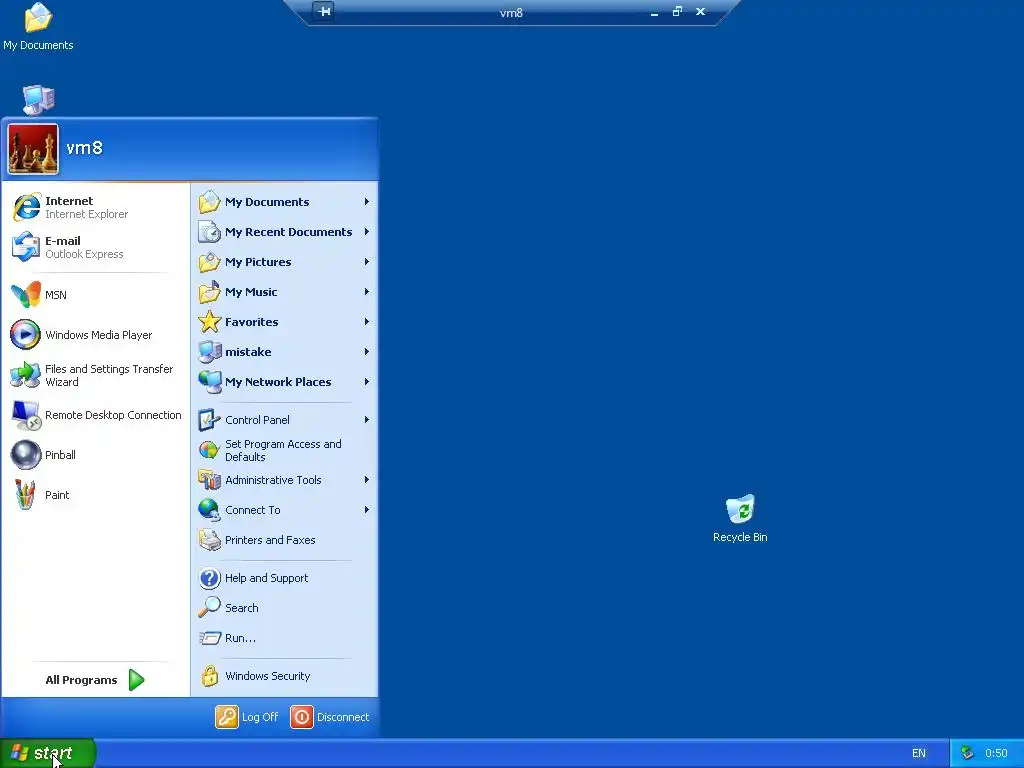The image size is (1024, 768).
Task: Click the Control Panel icon
Action: 210,420
